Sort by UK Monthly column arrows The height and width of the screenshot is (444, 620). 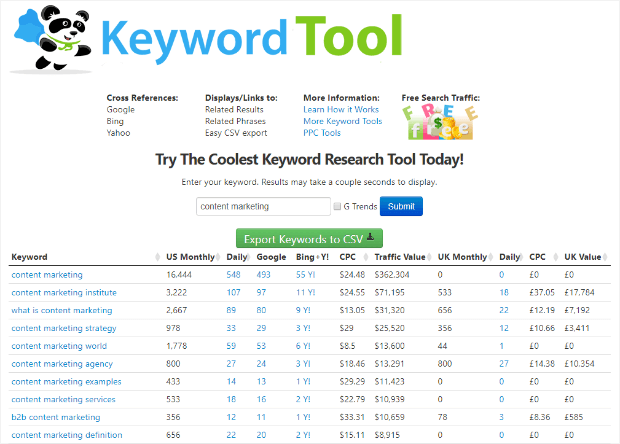[x=490, y=257]
